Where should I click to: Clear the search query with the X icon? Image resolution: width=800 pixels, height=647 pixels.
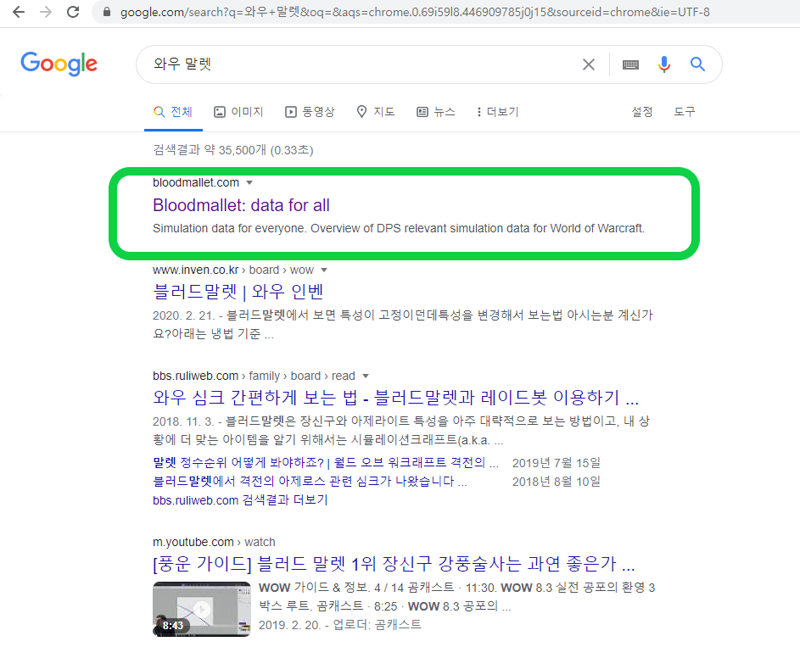[x=588, y=64]
